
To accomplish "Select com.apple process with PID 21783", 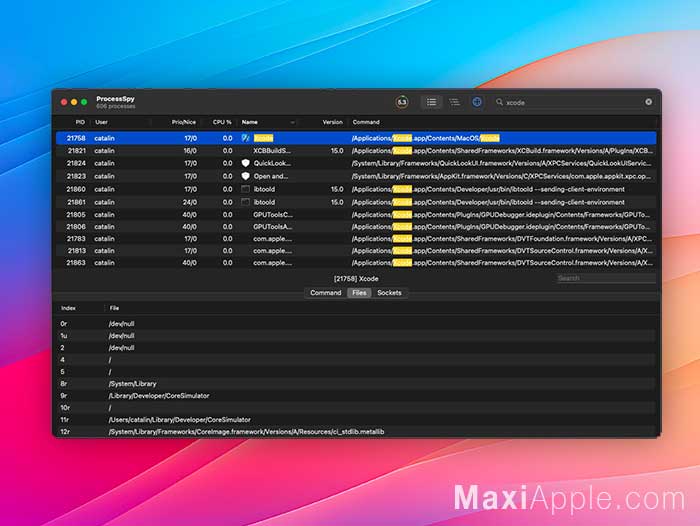I will click(356, 239).
